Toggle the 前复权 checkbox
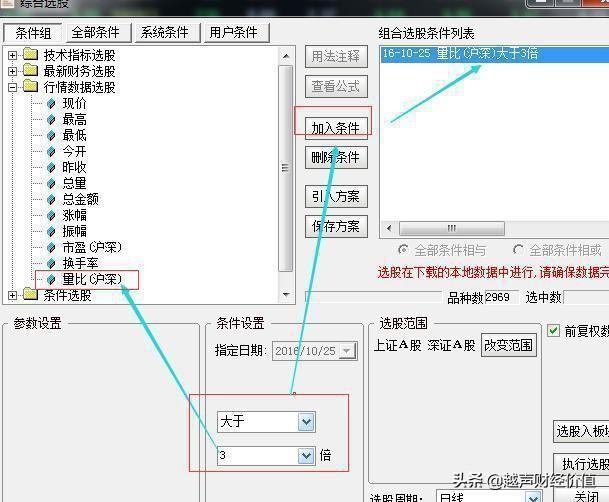The height and width of the screenshot is (502, 609). pyautogui.click(x=553, y=331)
